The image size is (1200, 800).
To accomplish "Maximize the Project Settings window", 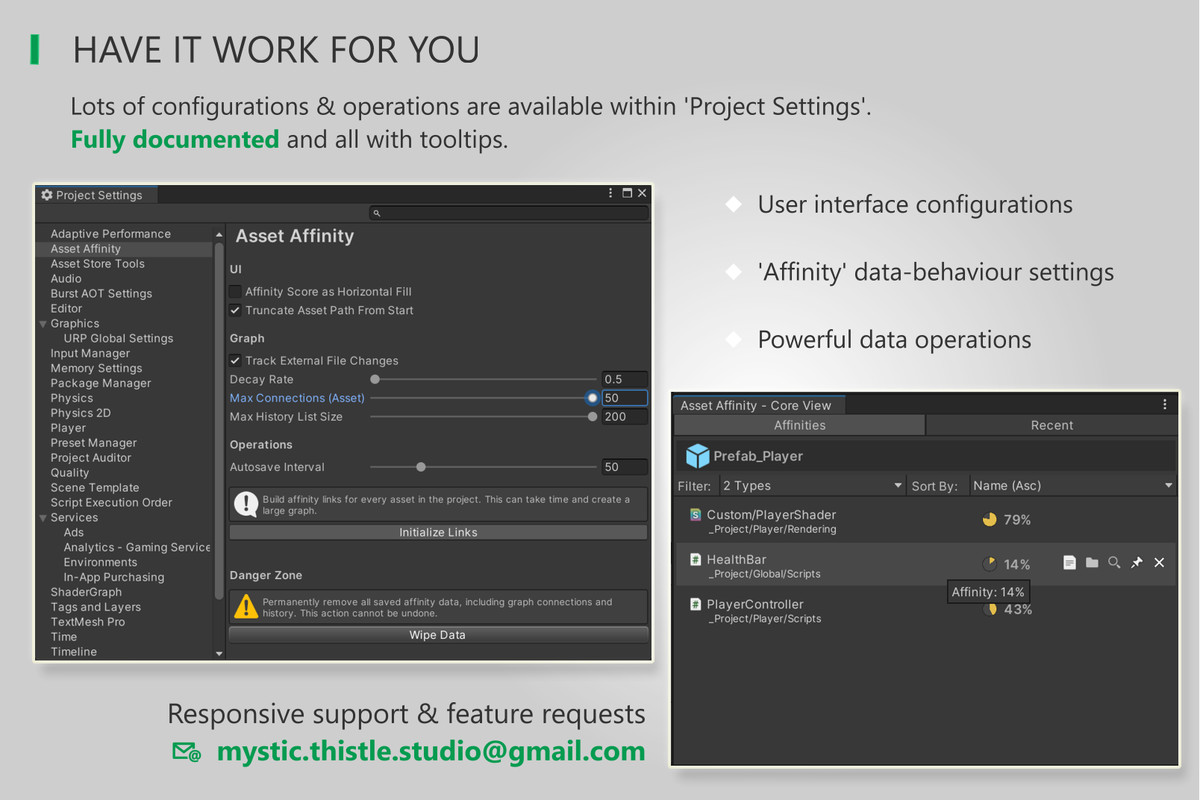I will 627,193.
